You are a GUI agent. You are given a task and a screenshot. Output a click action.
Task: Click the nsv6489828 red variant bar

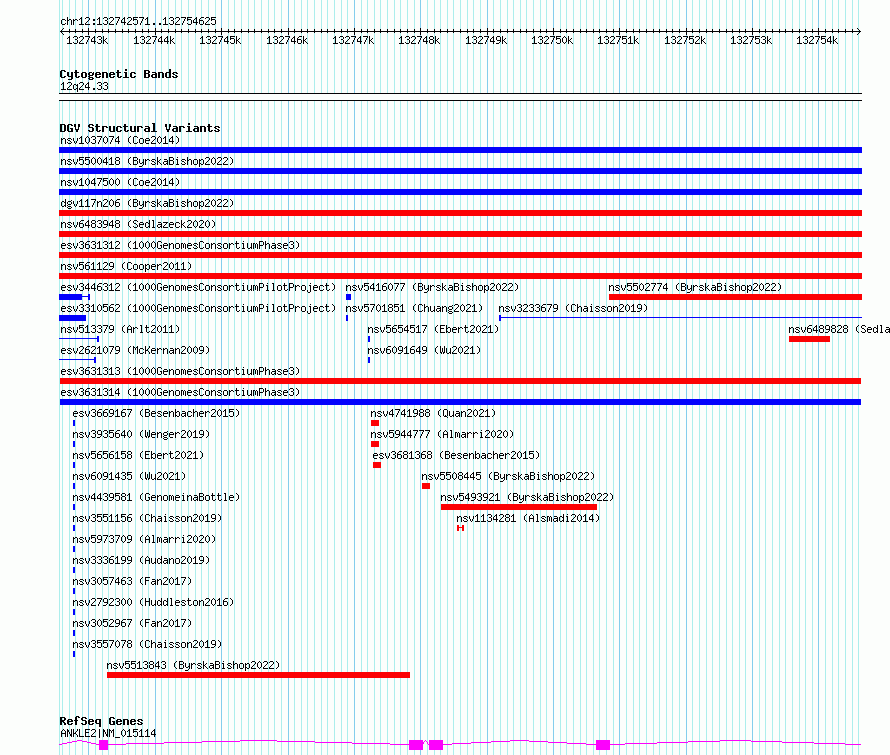click(809, 339)
